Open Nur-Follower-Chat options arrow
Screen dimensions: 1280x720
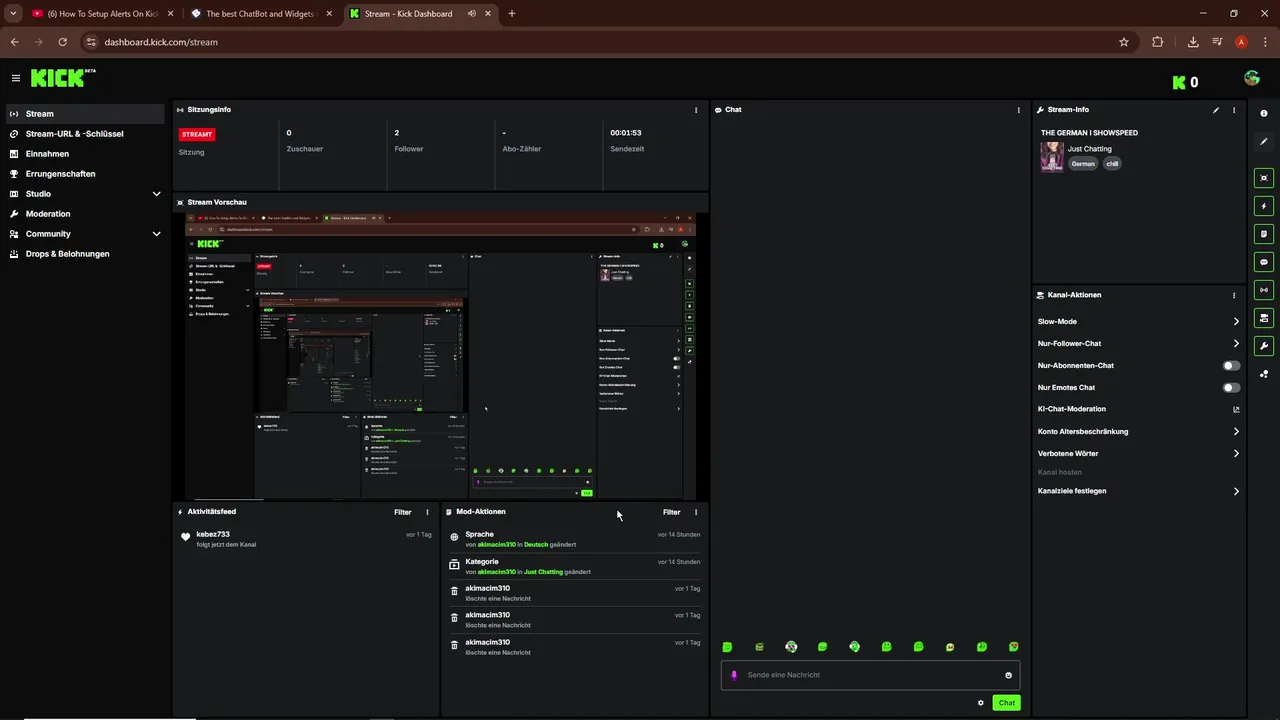(x=1236, y=344)
